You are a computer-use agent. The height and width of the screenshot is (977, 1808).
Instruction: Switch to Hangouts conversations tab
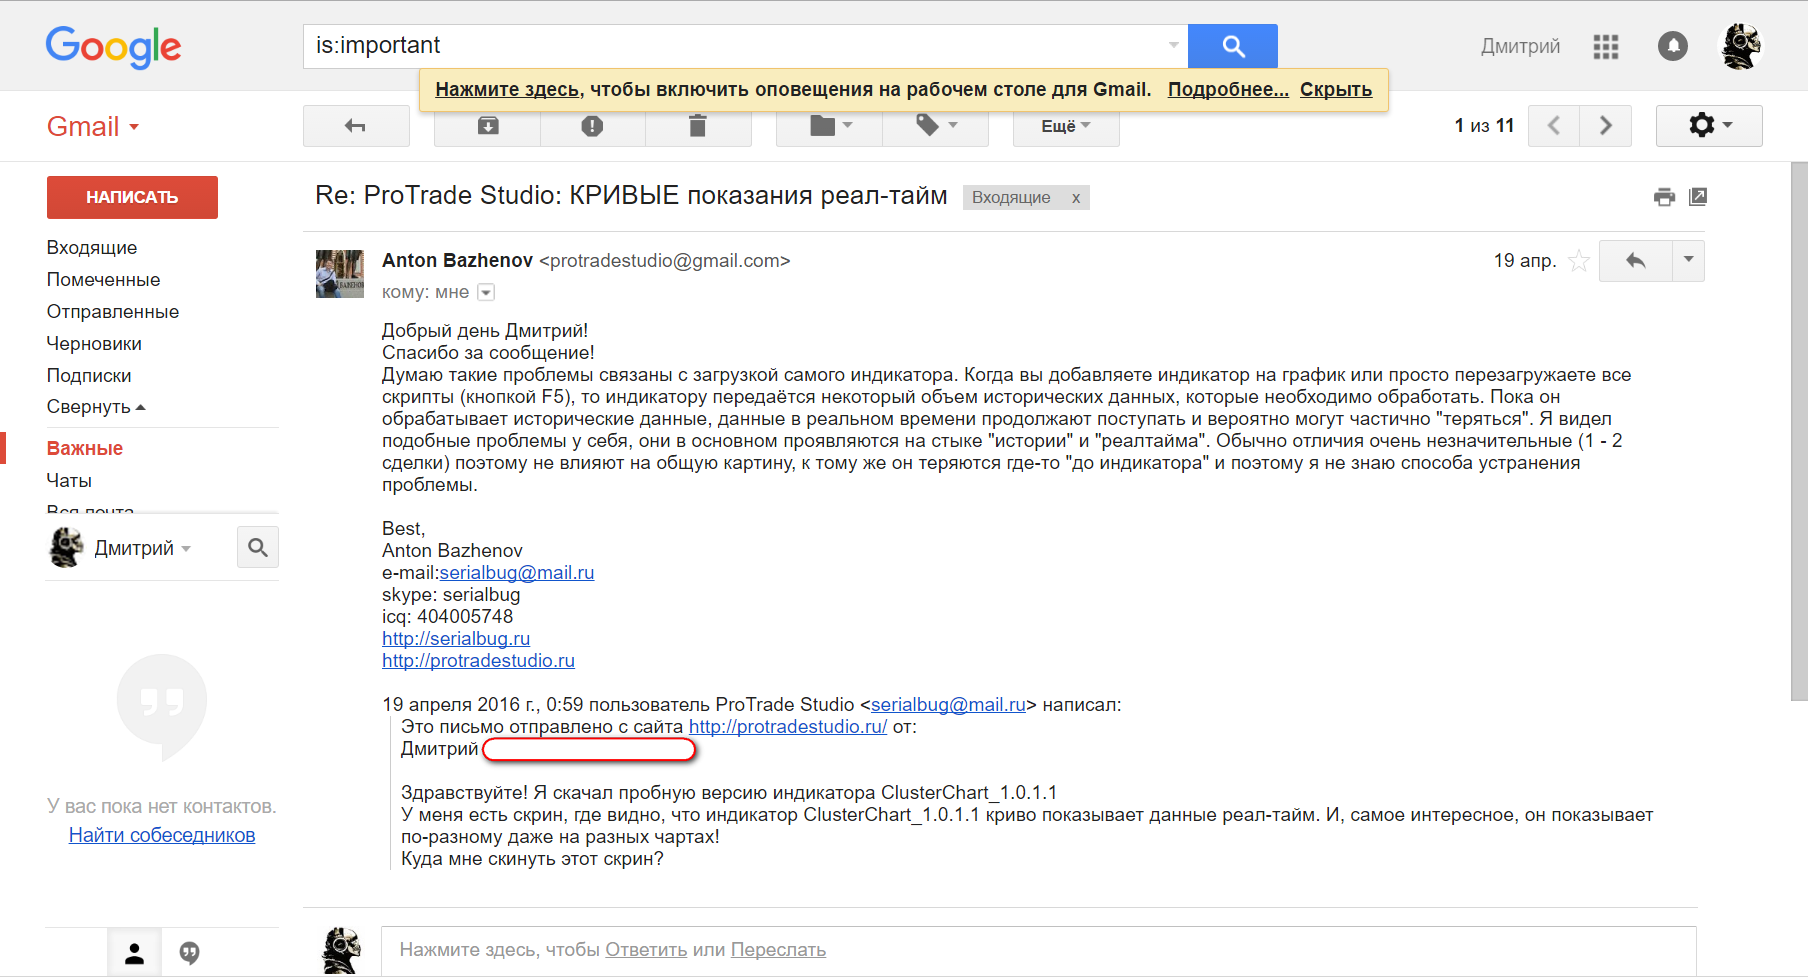[189, 953]
